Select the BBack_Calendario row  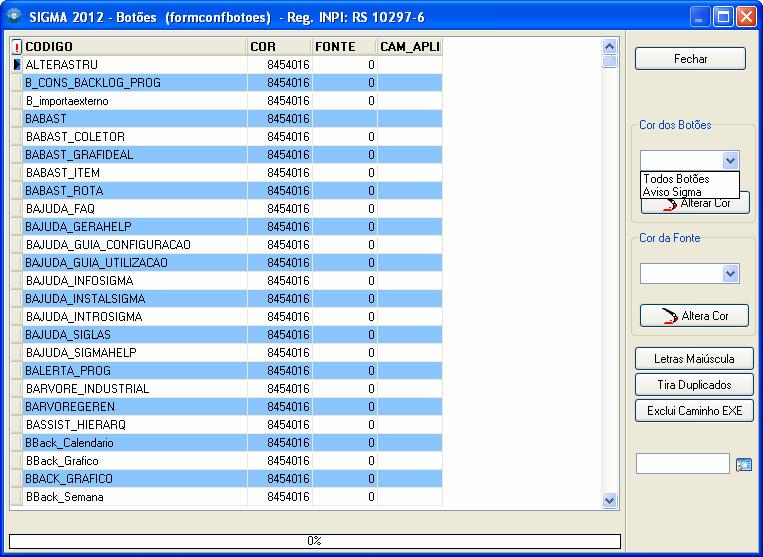(232, 443)
